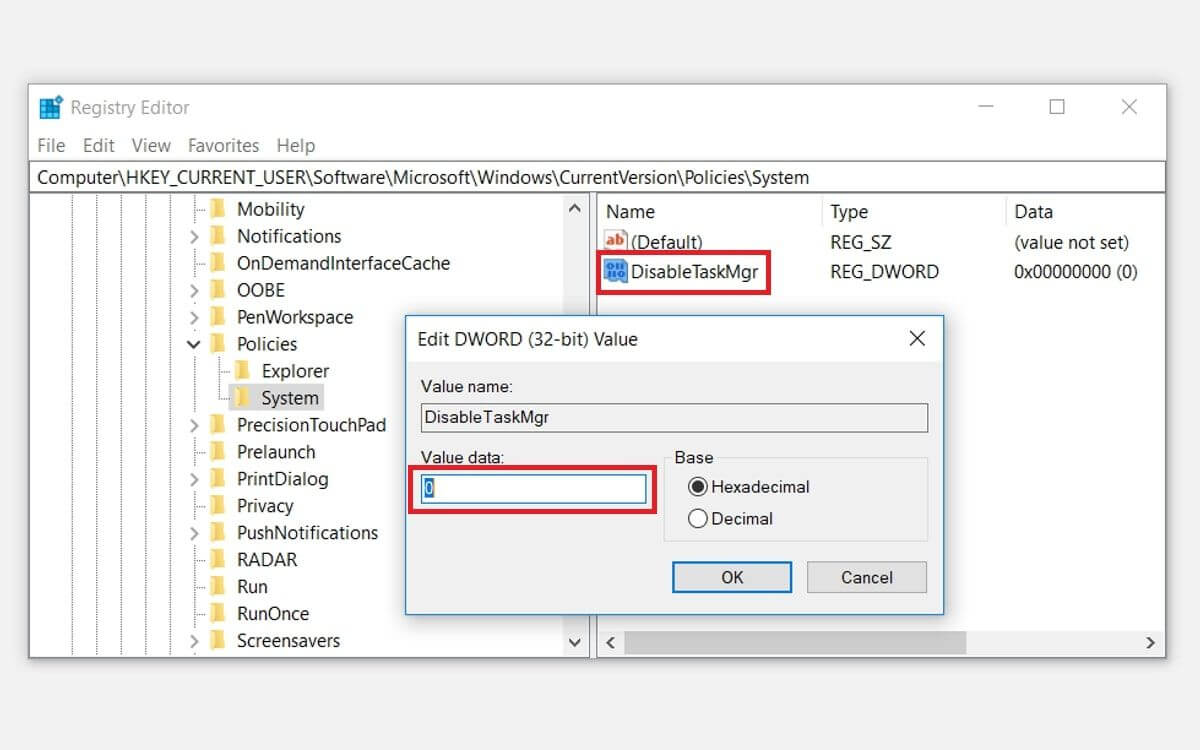
Task: Click the ab icon beside (Default)
Action: [x=616, y=241]
